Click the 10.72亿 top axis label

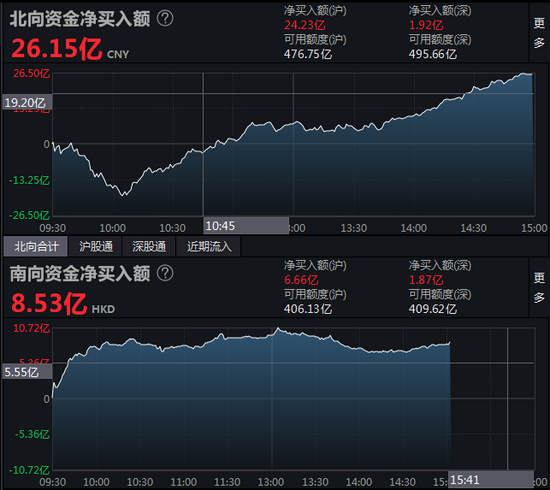[32, 328]
